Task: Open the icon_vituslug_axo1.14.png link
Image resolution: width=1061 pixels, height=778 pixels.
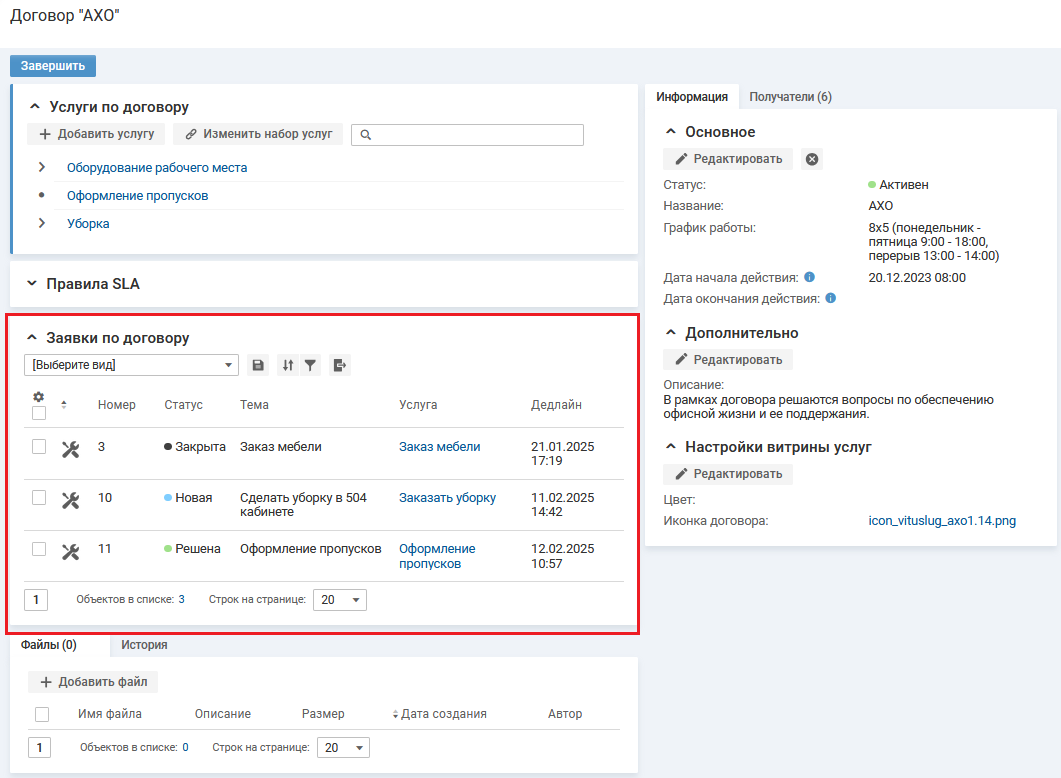Action: coord(942,521)
